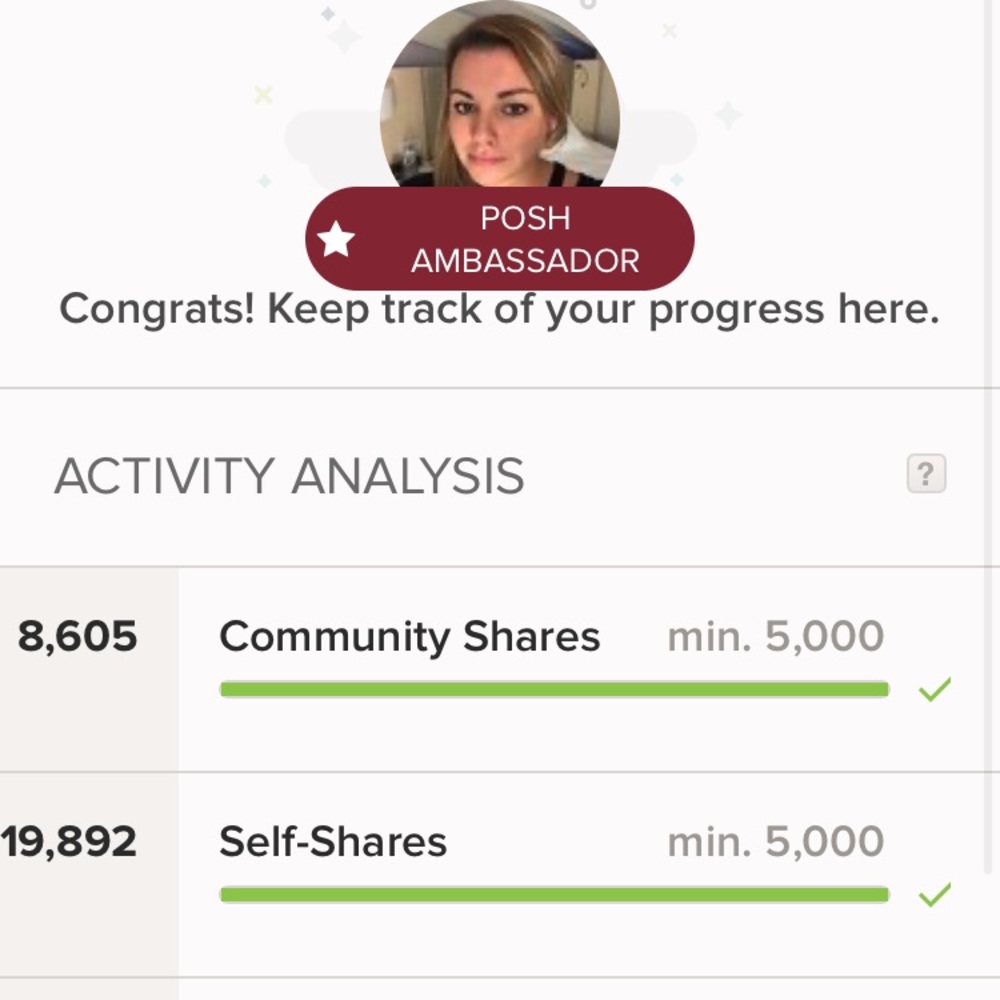Click the Self-Shares green checkmark
This screenshot has height=1000, width=1000.
point(934,894)
